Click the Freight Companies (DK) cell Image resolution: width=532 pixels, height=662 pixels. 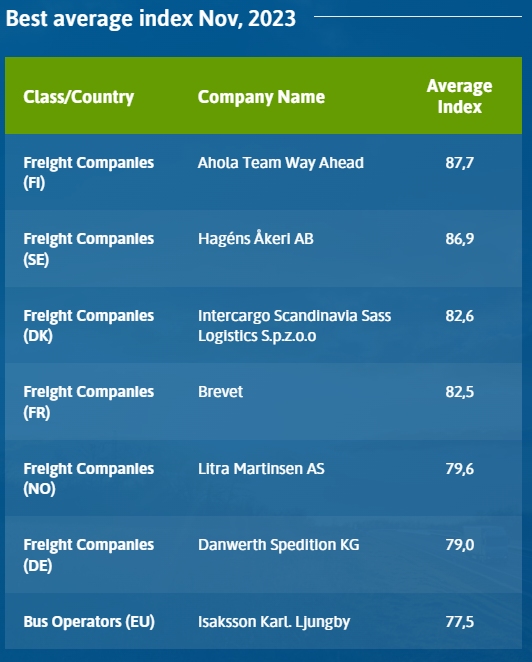click(x=89, y=326)
